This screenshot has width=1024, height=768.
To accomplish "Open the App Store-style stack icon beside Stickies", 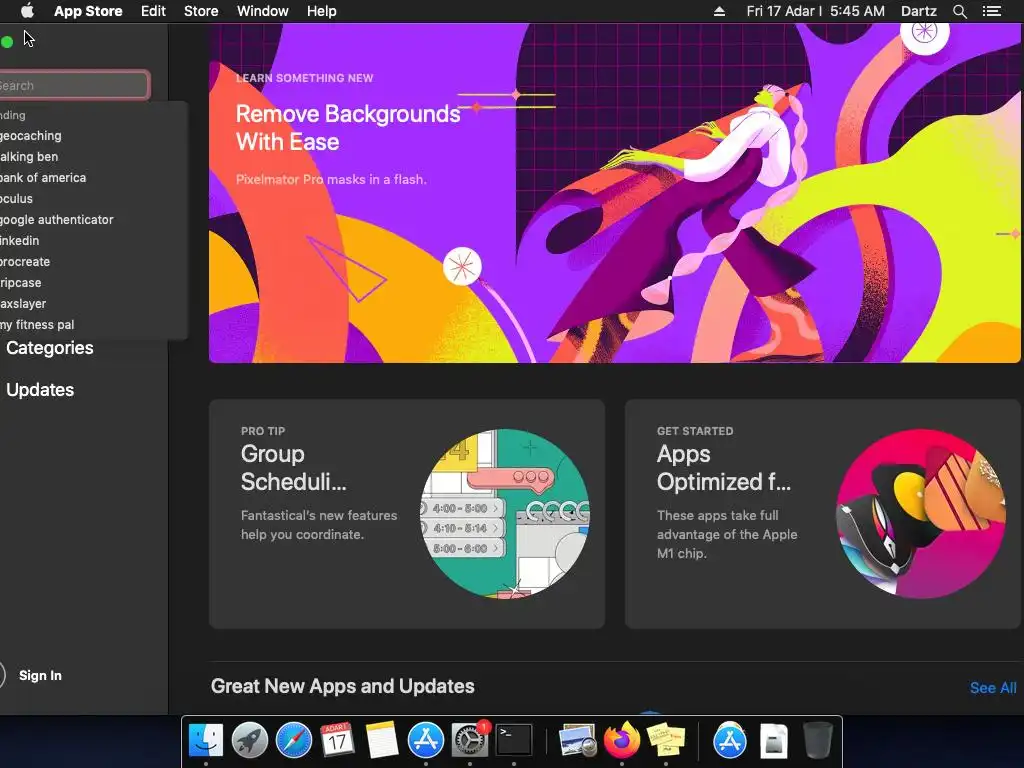I will click(729, 741).
